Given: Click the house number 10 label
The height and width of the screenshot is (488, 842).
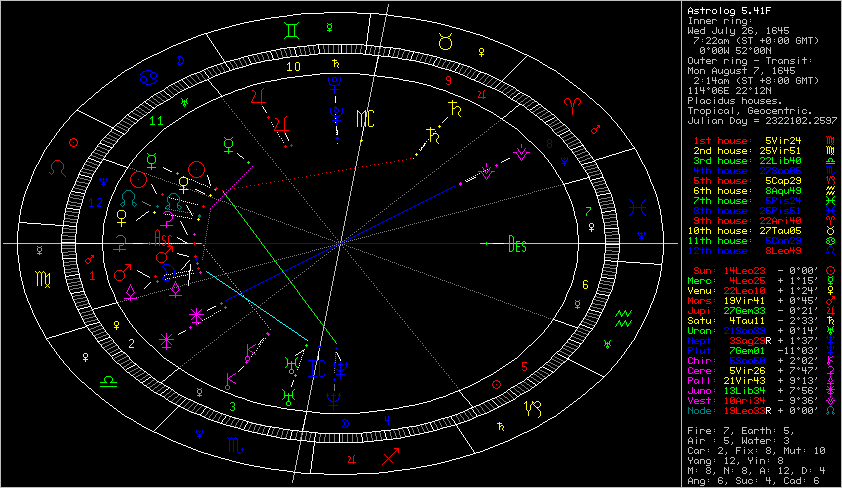Looking at the screenshot, I should click(293, 67).
